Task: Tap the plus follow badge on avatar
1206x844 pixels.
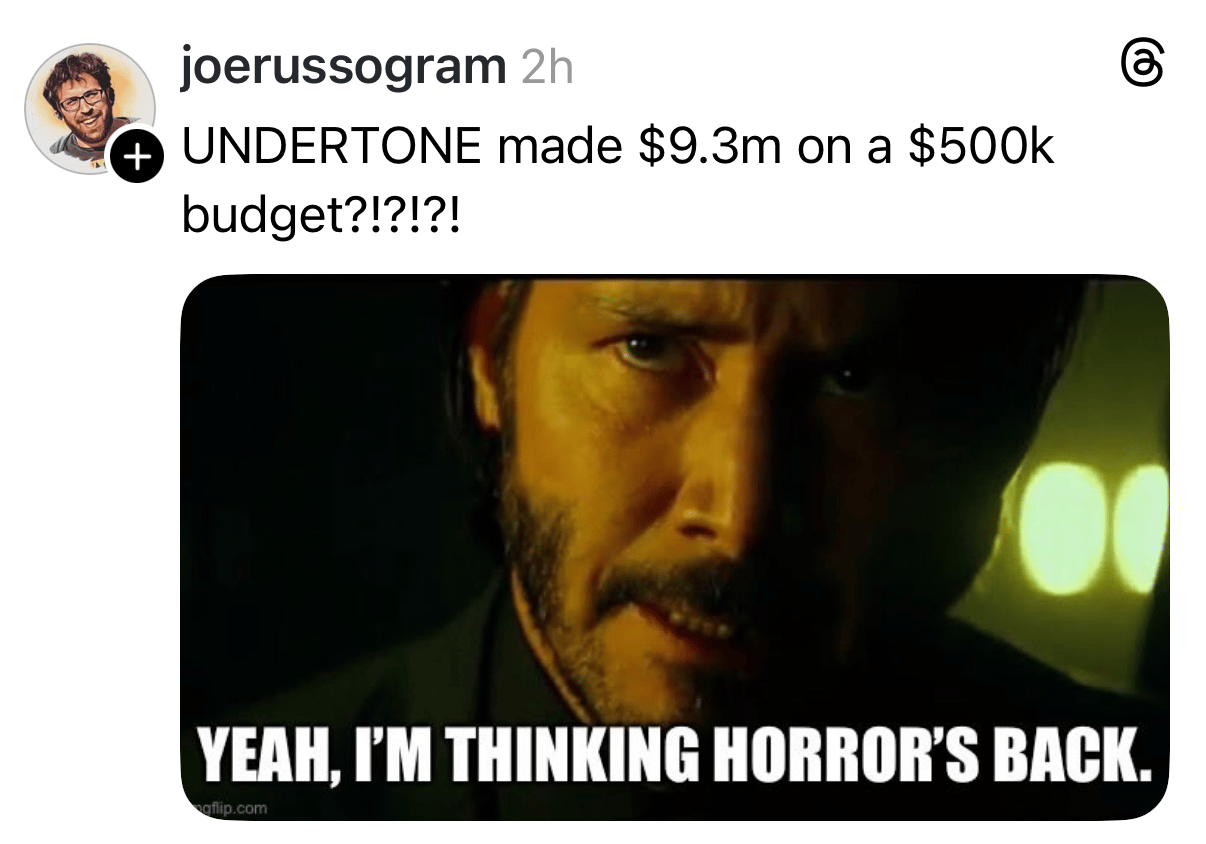Action: 136,157
